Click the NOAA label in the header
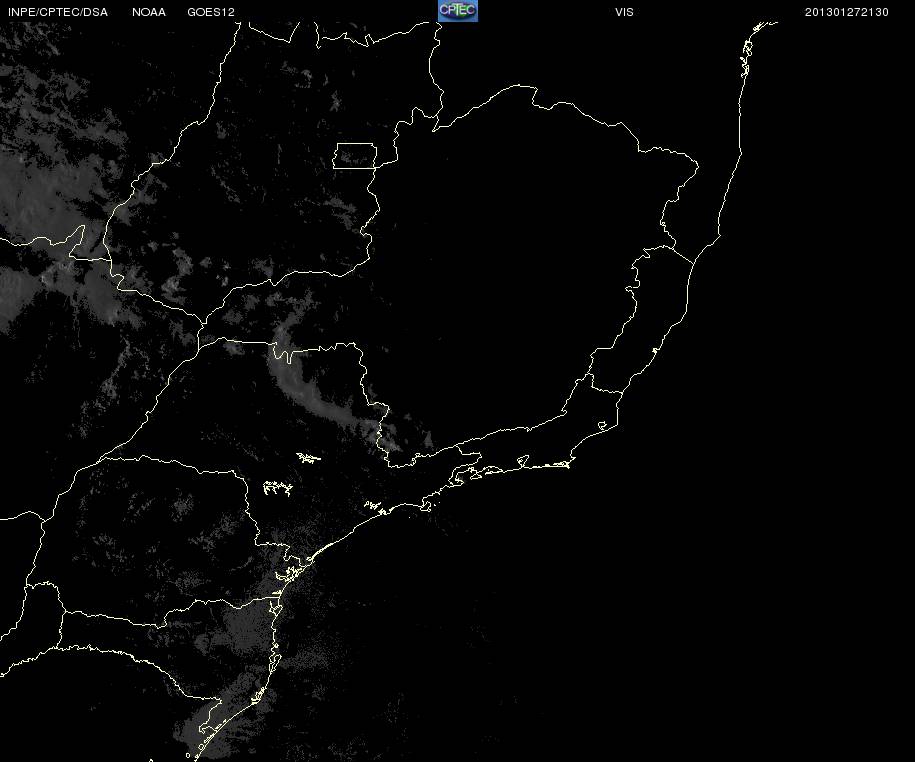 coord(149,12)
